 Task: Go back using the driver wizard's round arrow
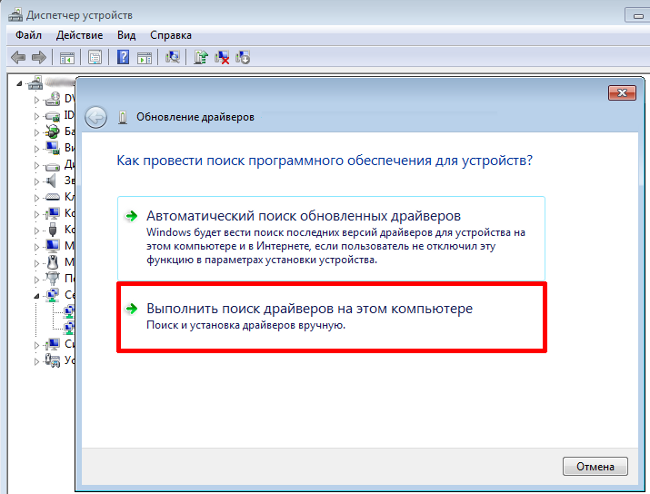pyautogui.click(x=96, y=117)
